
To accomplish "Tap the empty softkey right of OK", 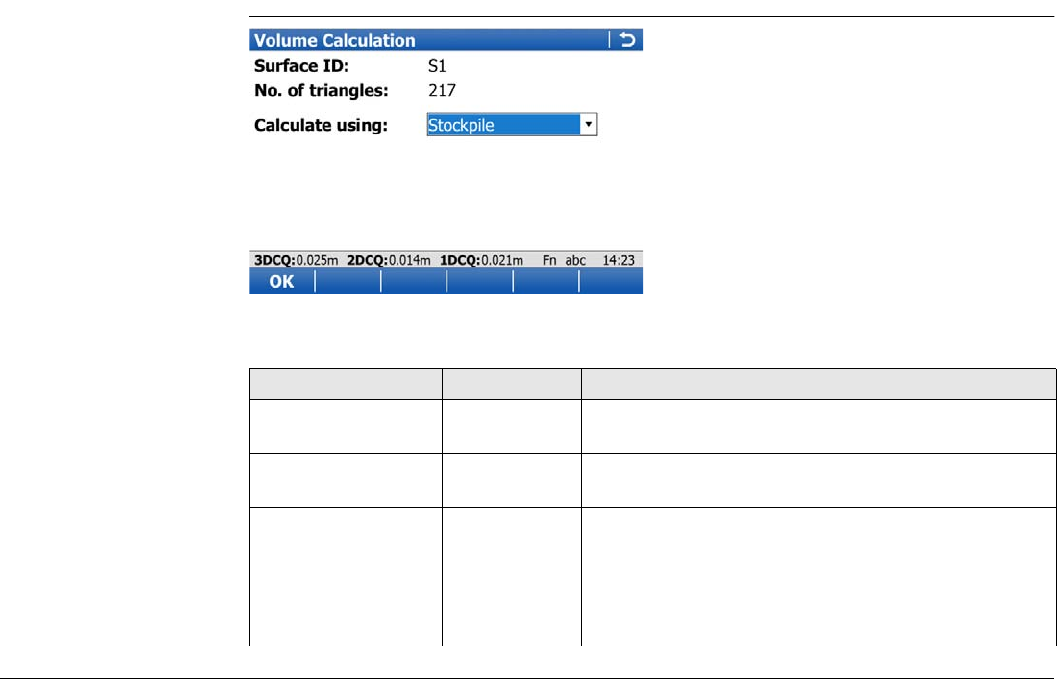I will [348, 281].
